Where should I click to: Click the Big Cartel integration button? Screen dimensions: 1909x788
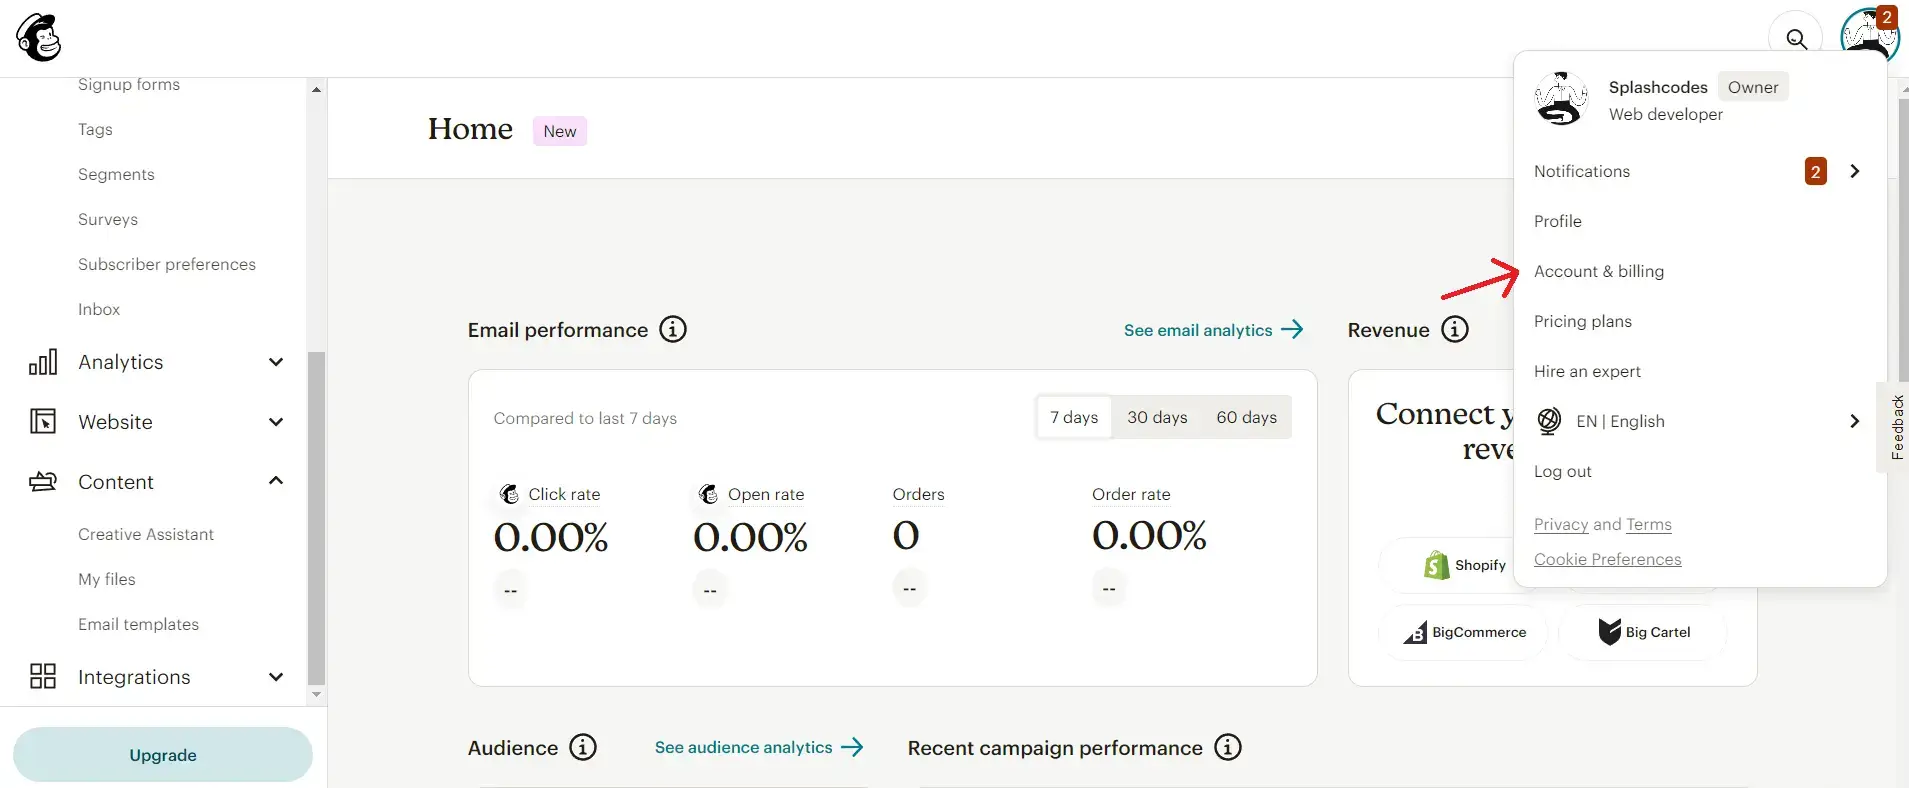1643,632
